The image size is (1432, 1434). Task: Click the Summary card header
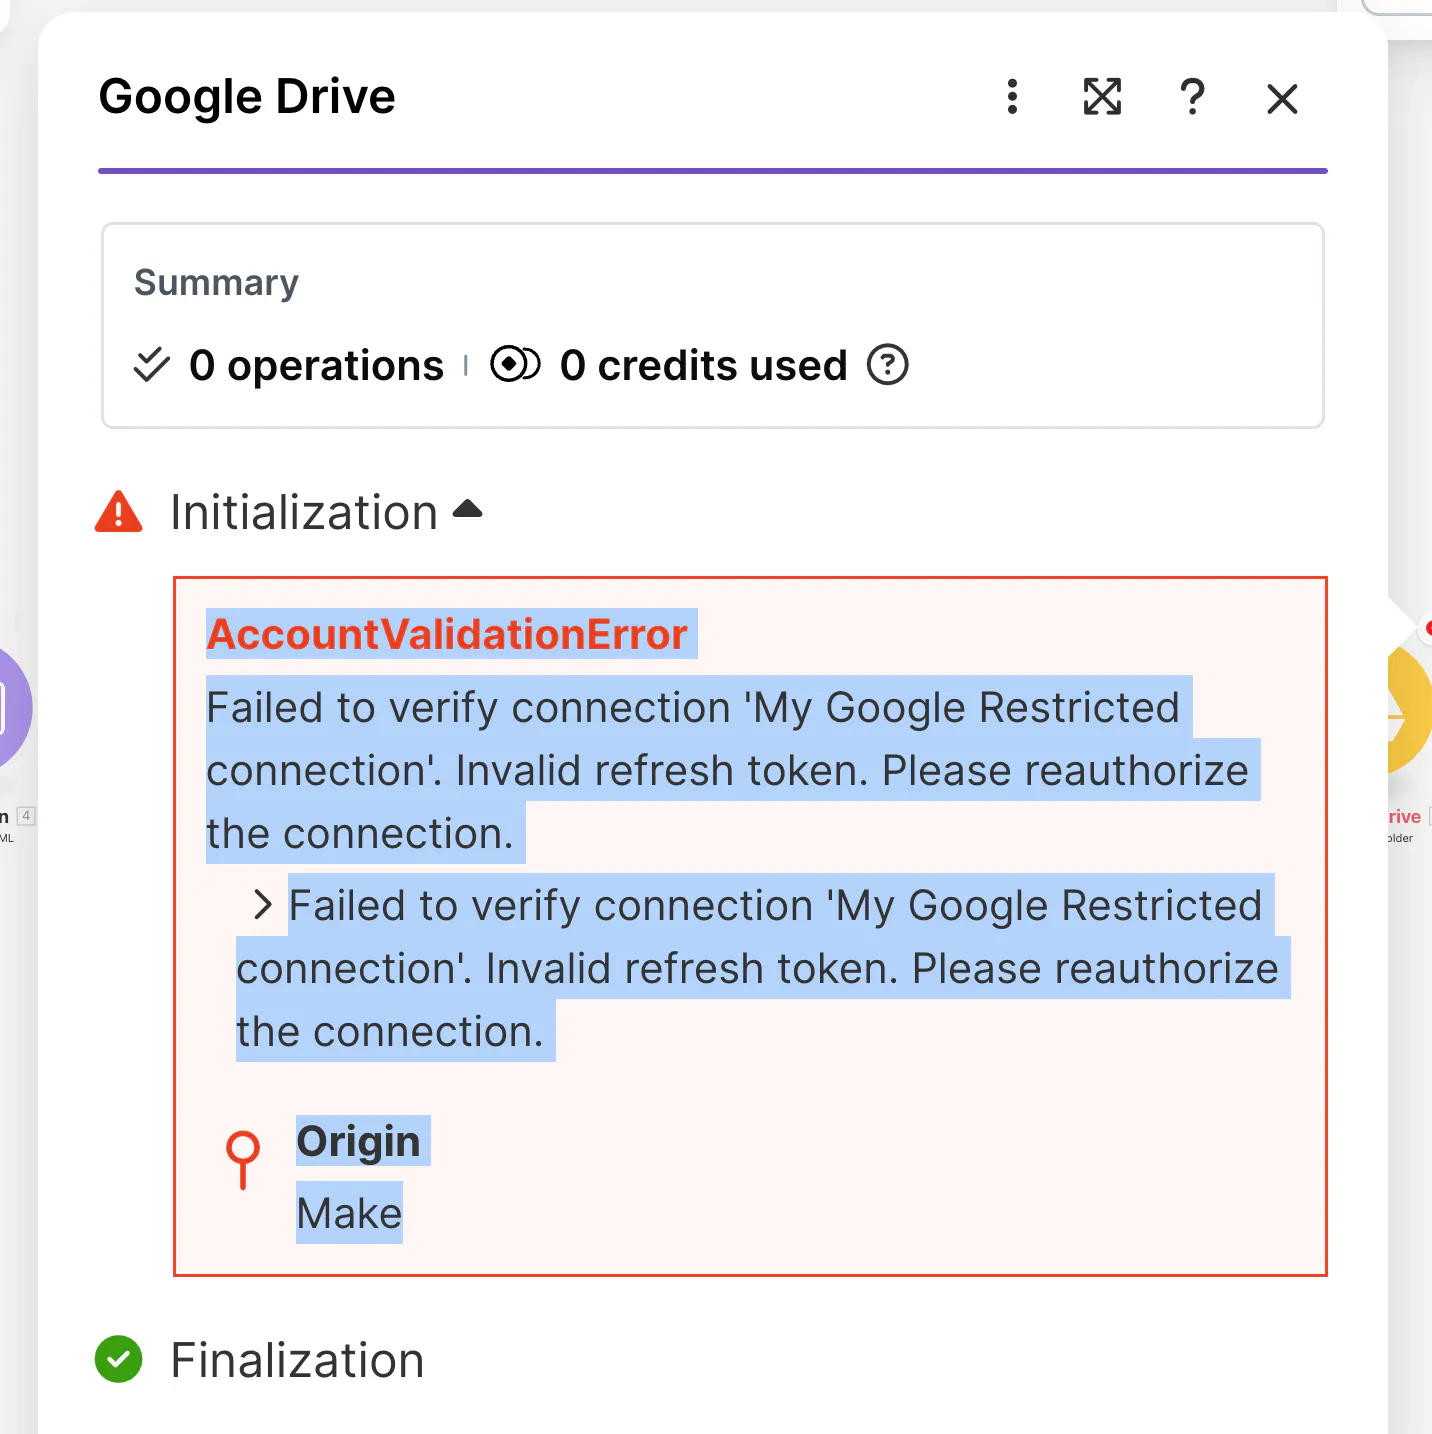(217, 283)
